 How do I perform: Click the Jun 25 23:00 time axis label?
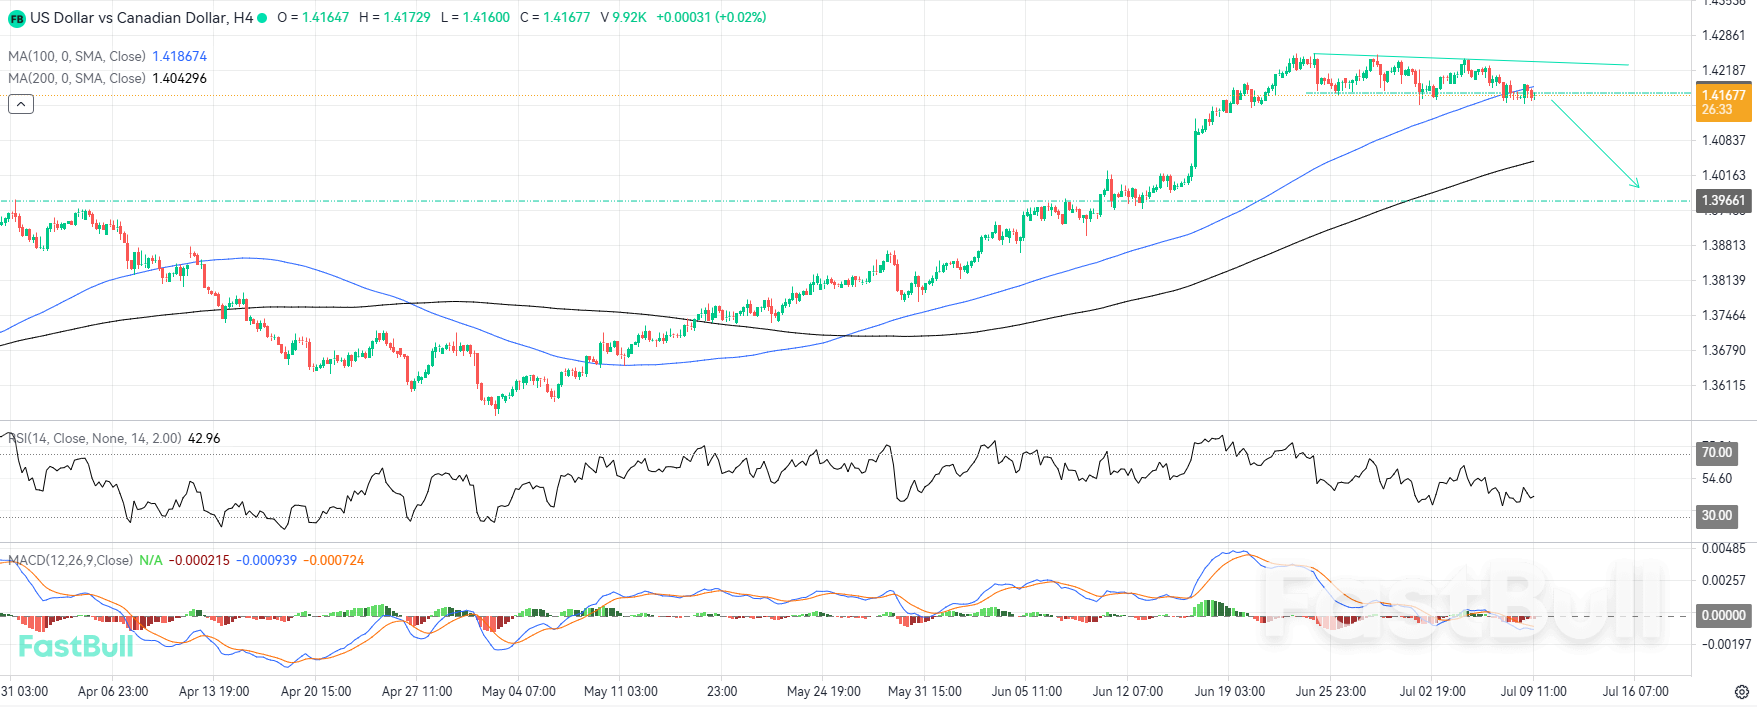1331,691
